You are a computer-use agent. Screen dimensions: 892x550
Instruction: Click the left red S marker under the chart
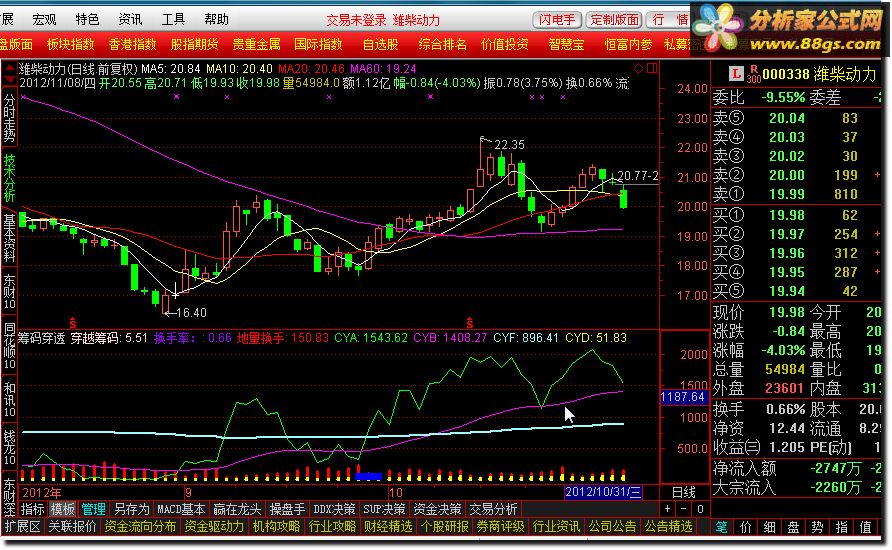tap(73, 324)
